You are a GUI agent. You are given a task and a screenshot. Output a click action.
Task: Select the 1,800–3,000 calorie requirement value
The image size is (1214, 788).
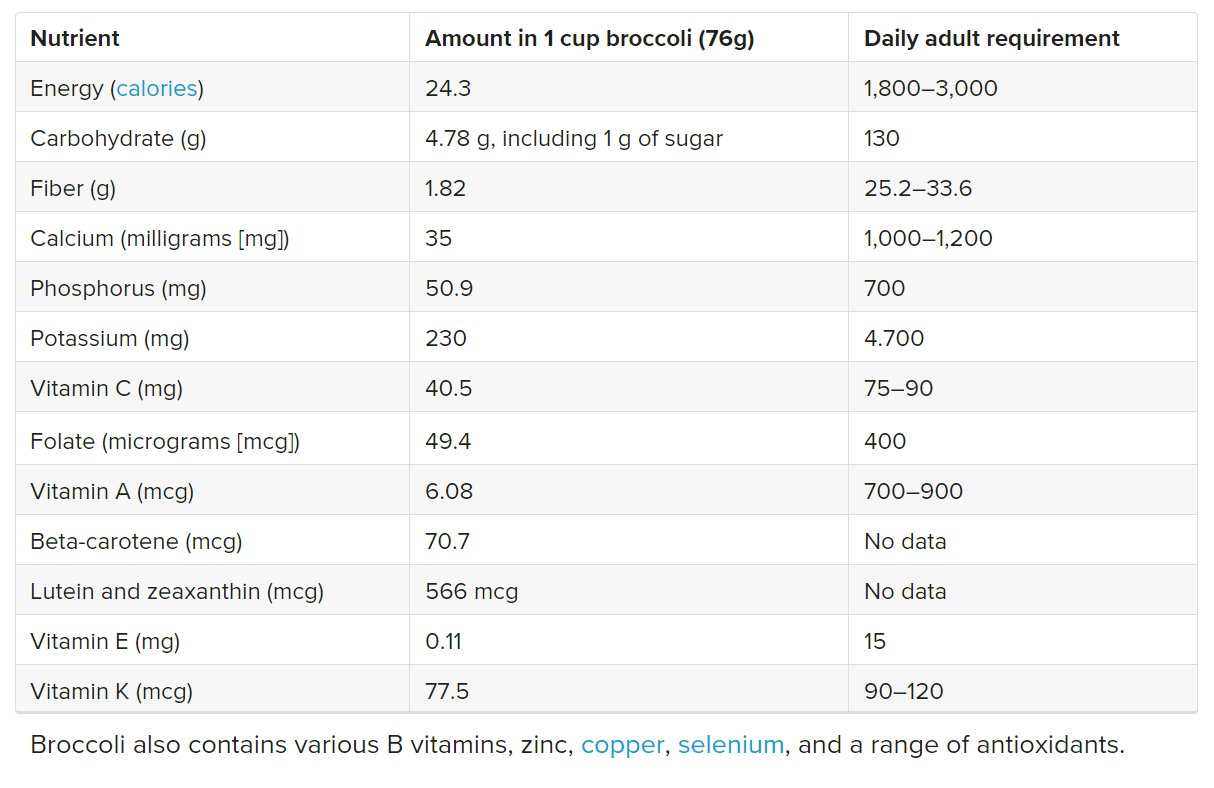click(x=930, y=88)
